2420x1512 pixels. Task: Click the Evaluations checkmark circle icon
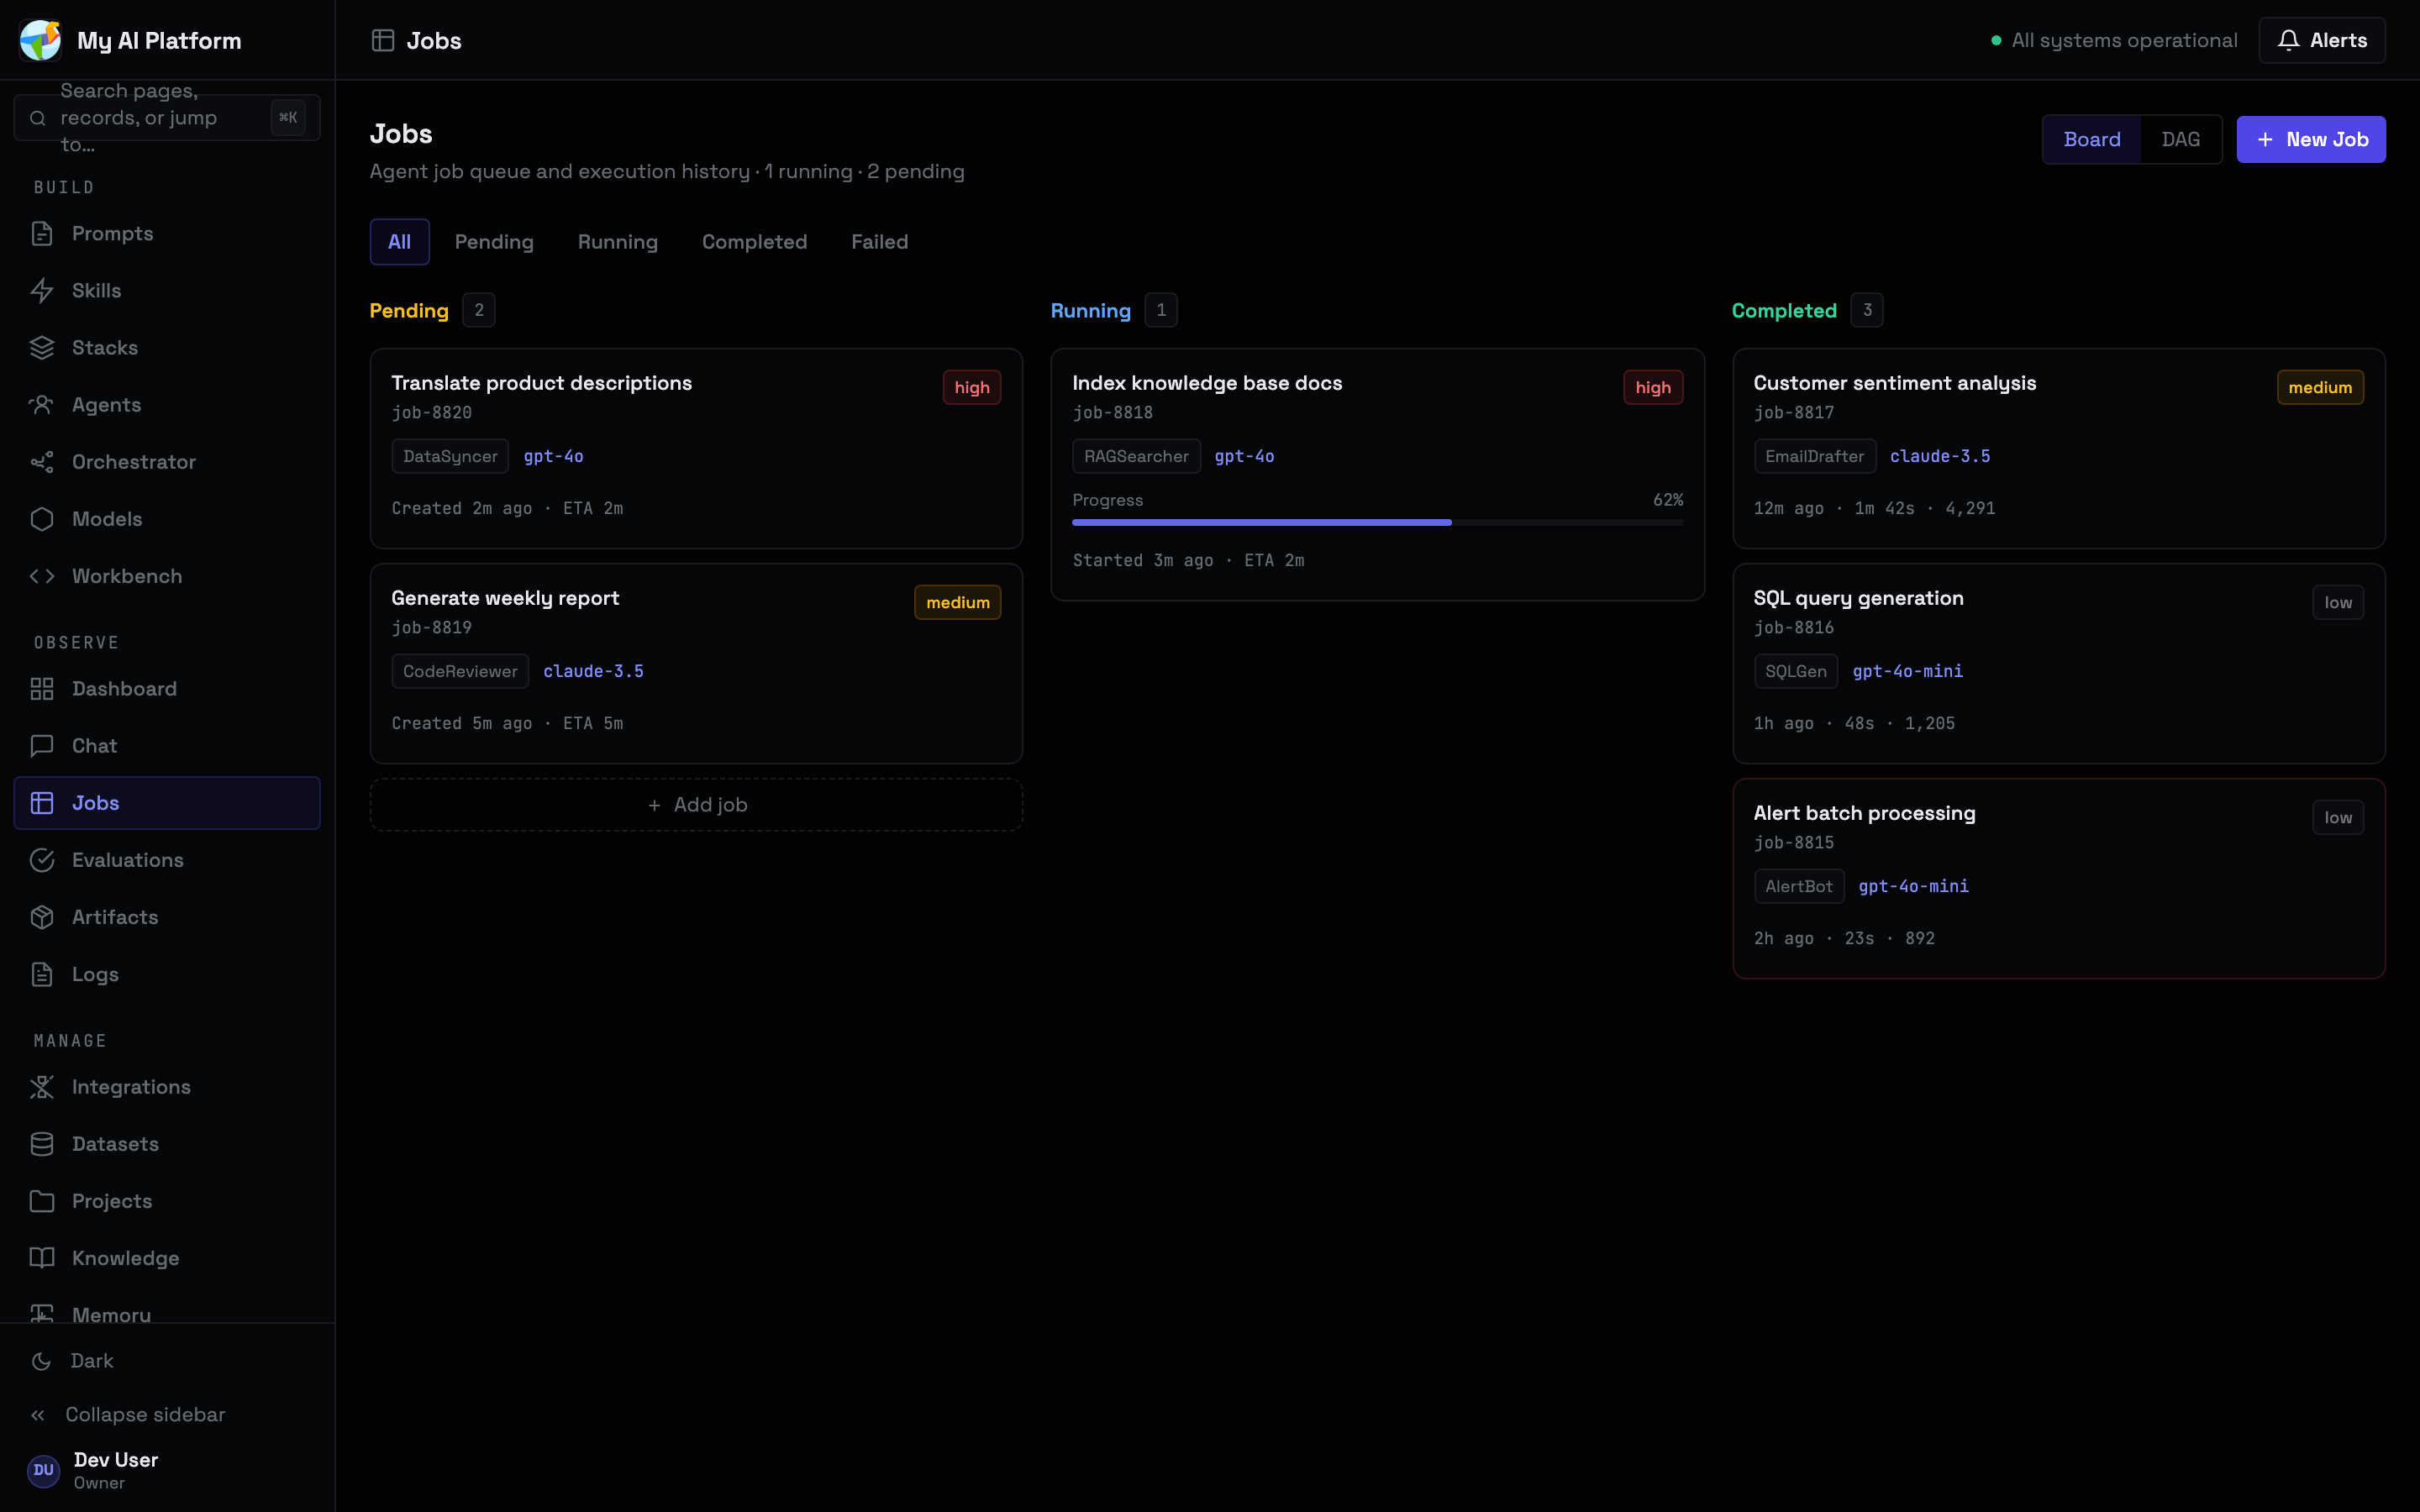click(x=42, y=859)
